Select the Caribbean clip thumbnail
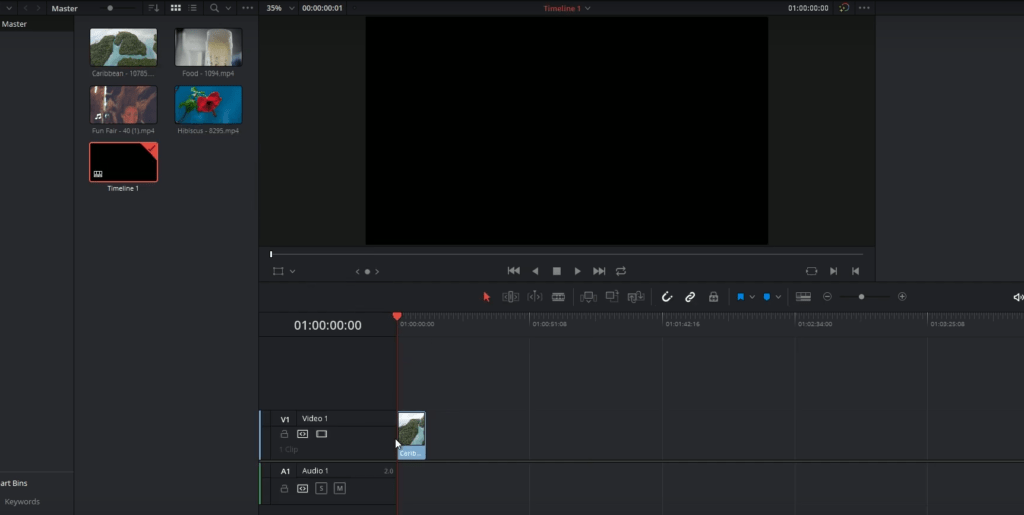 coord(123,47)
